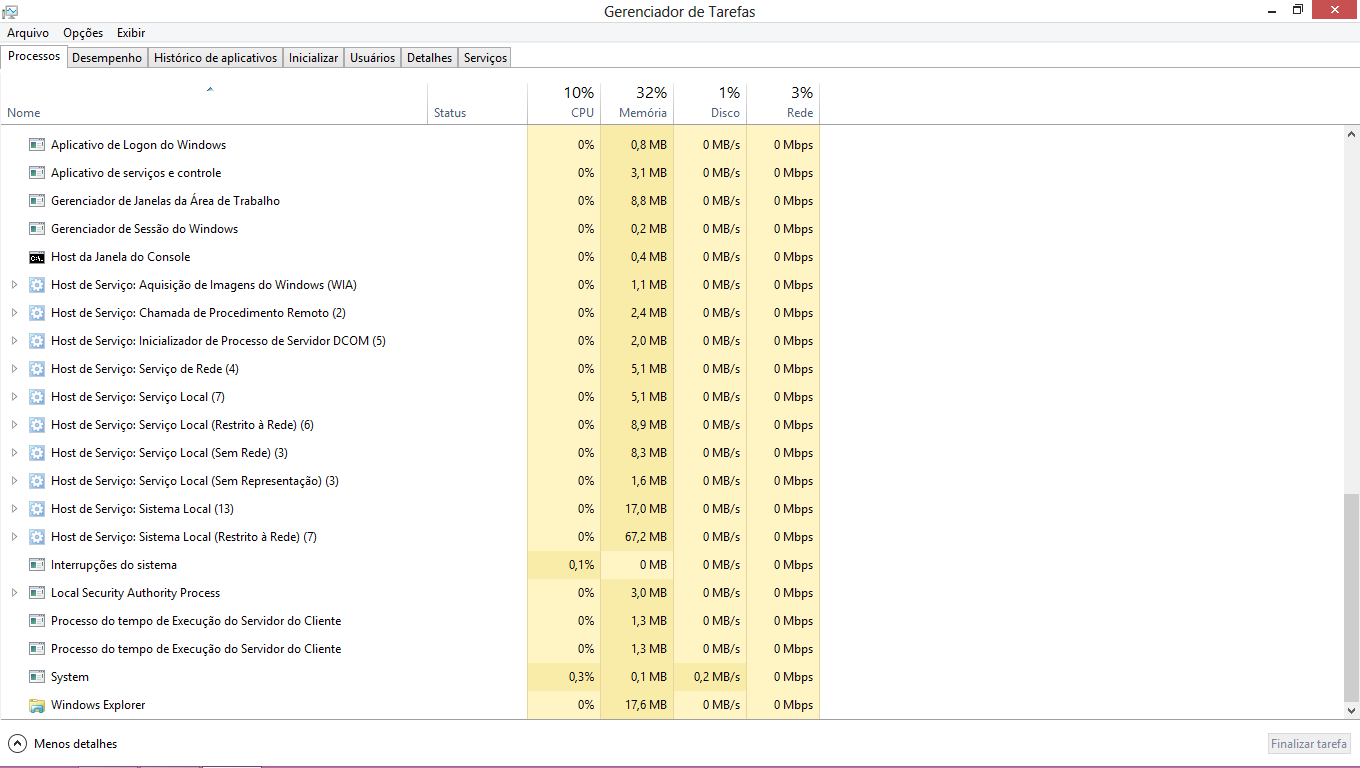Viewport: 1360px width, 768px height.
Task: Sort processes by the Nome column header
Action: 214,103
